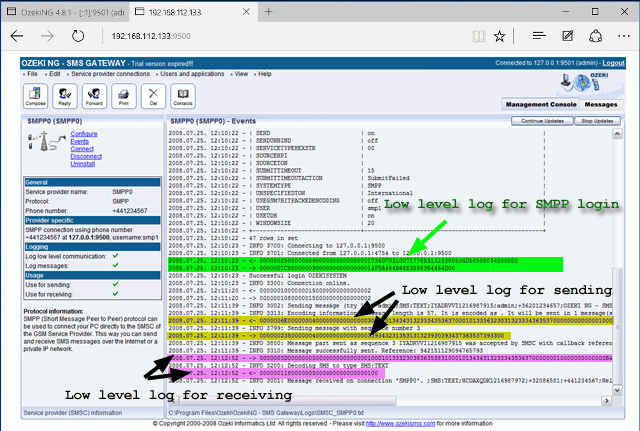Click the horizontal scrollbar thumb
This screenshot has width=640, height=431.
click(x=287, y=401)
